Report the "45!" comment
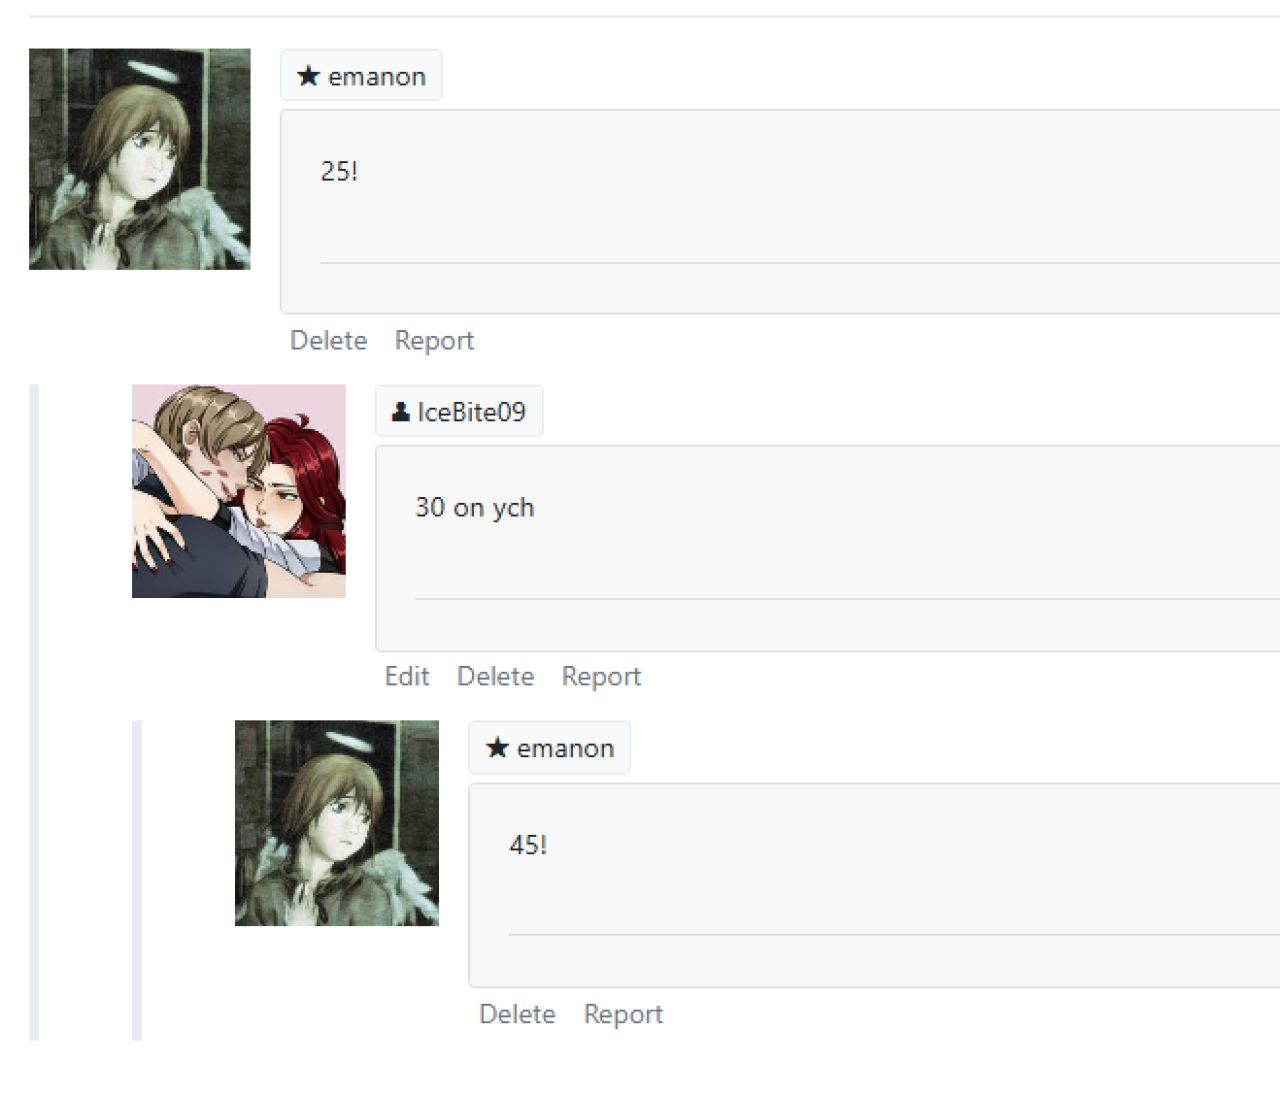 pyautogui.click(x=623, y=1014)
